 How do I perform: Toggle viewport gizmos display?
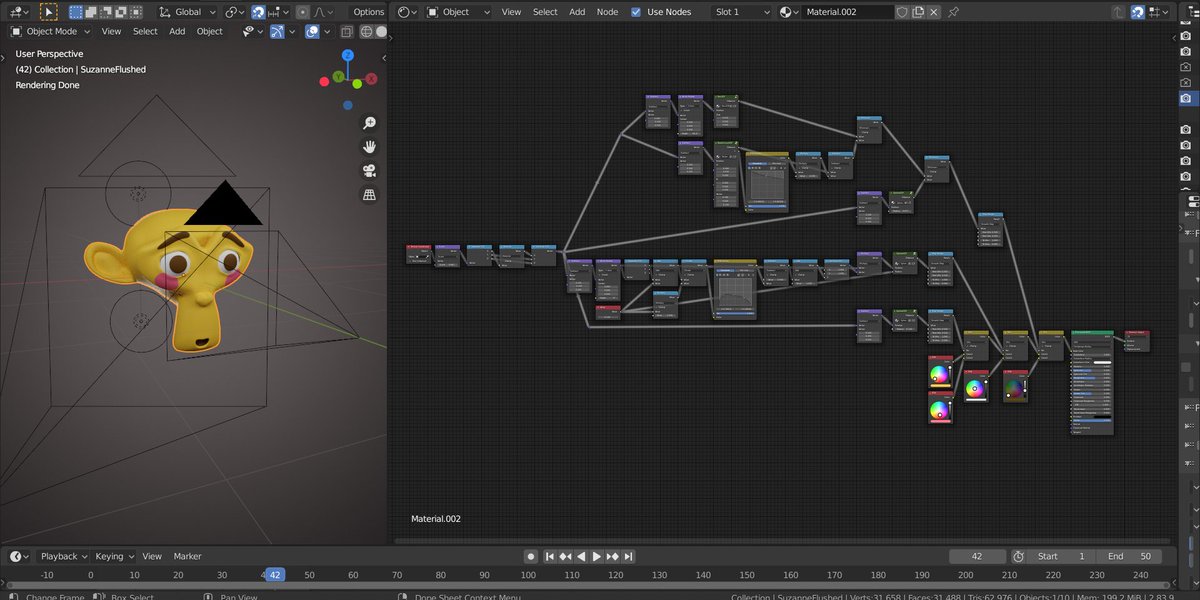point(276,31)
